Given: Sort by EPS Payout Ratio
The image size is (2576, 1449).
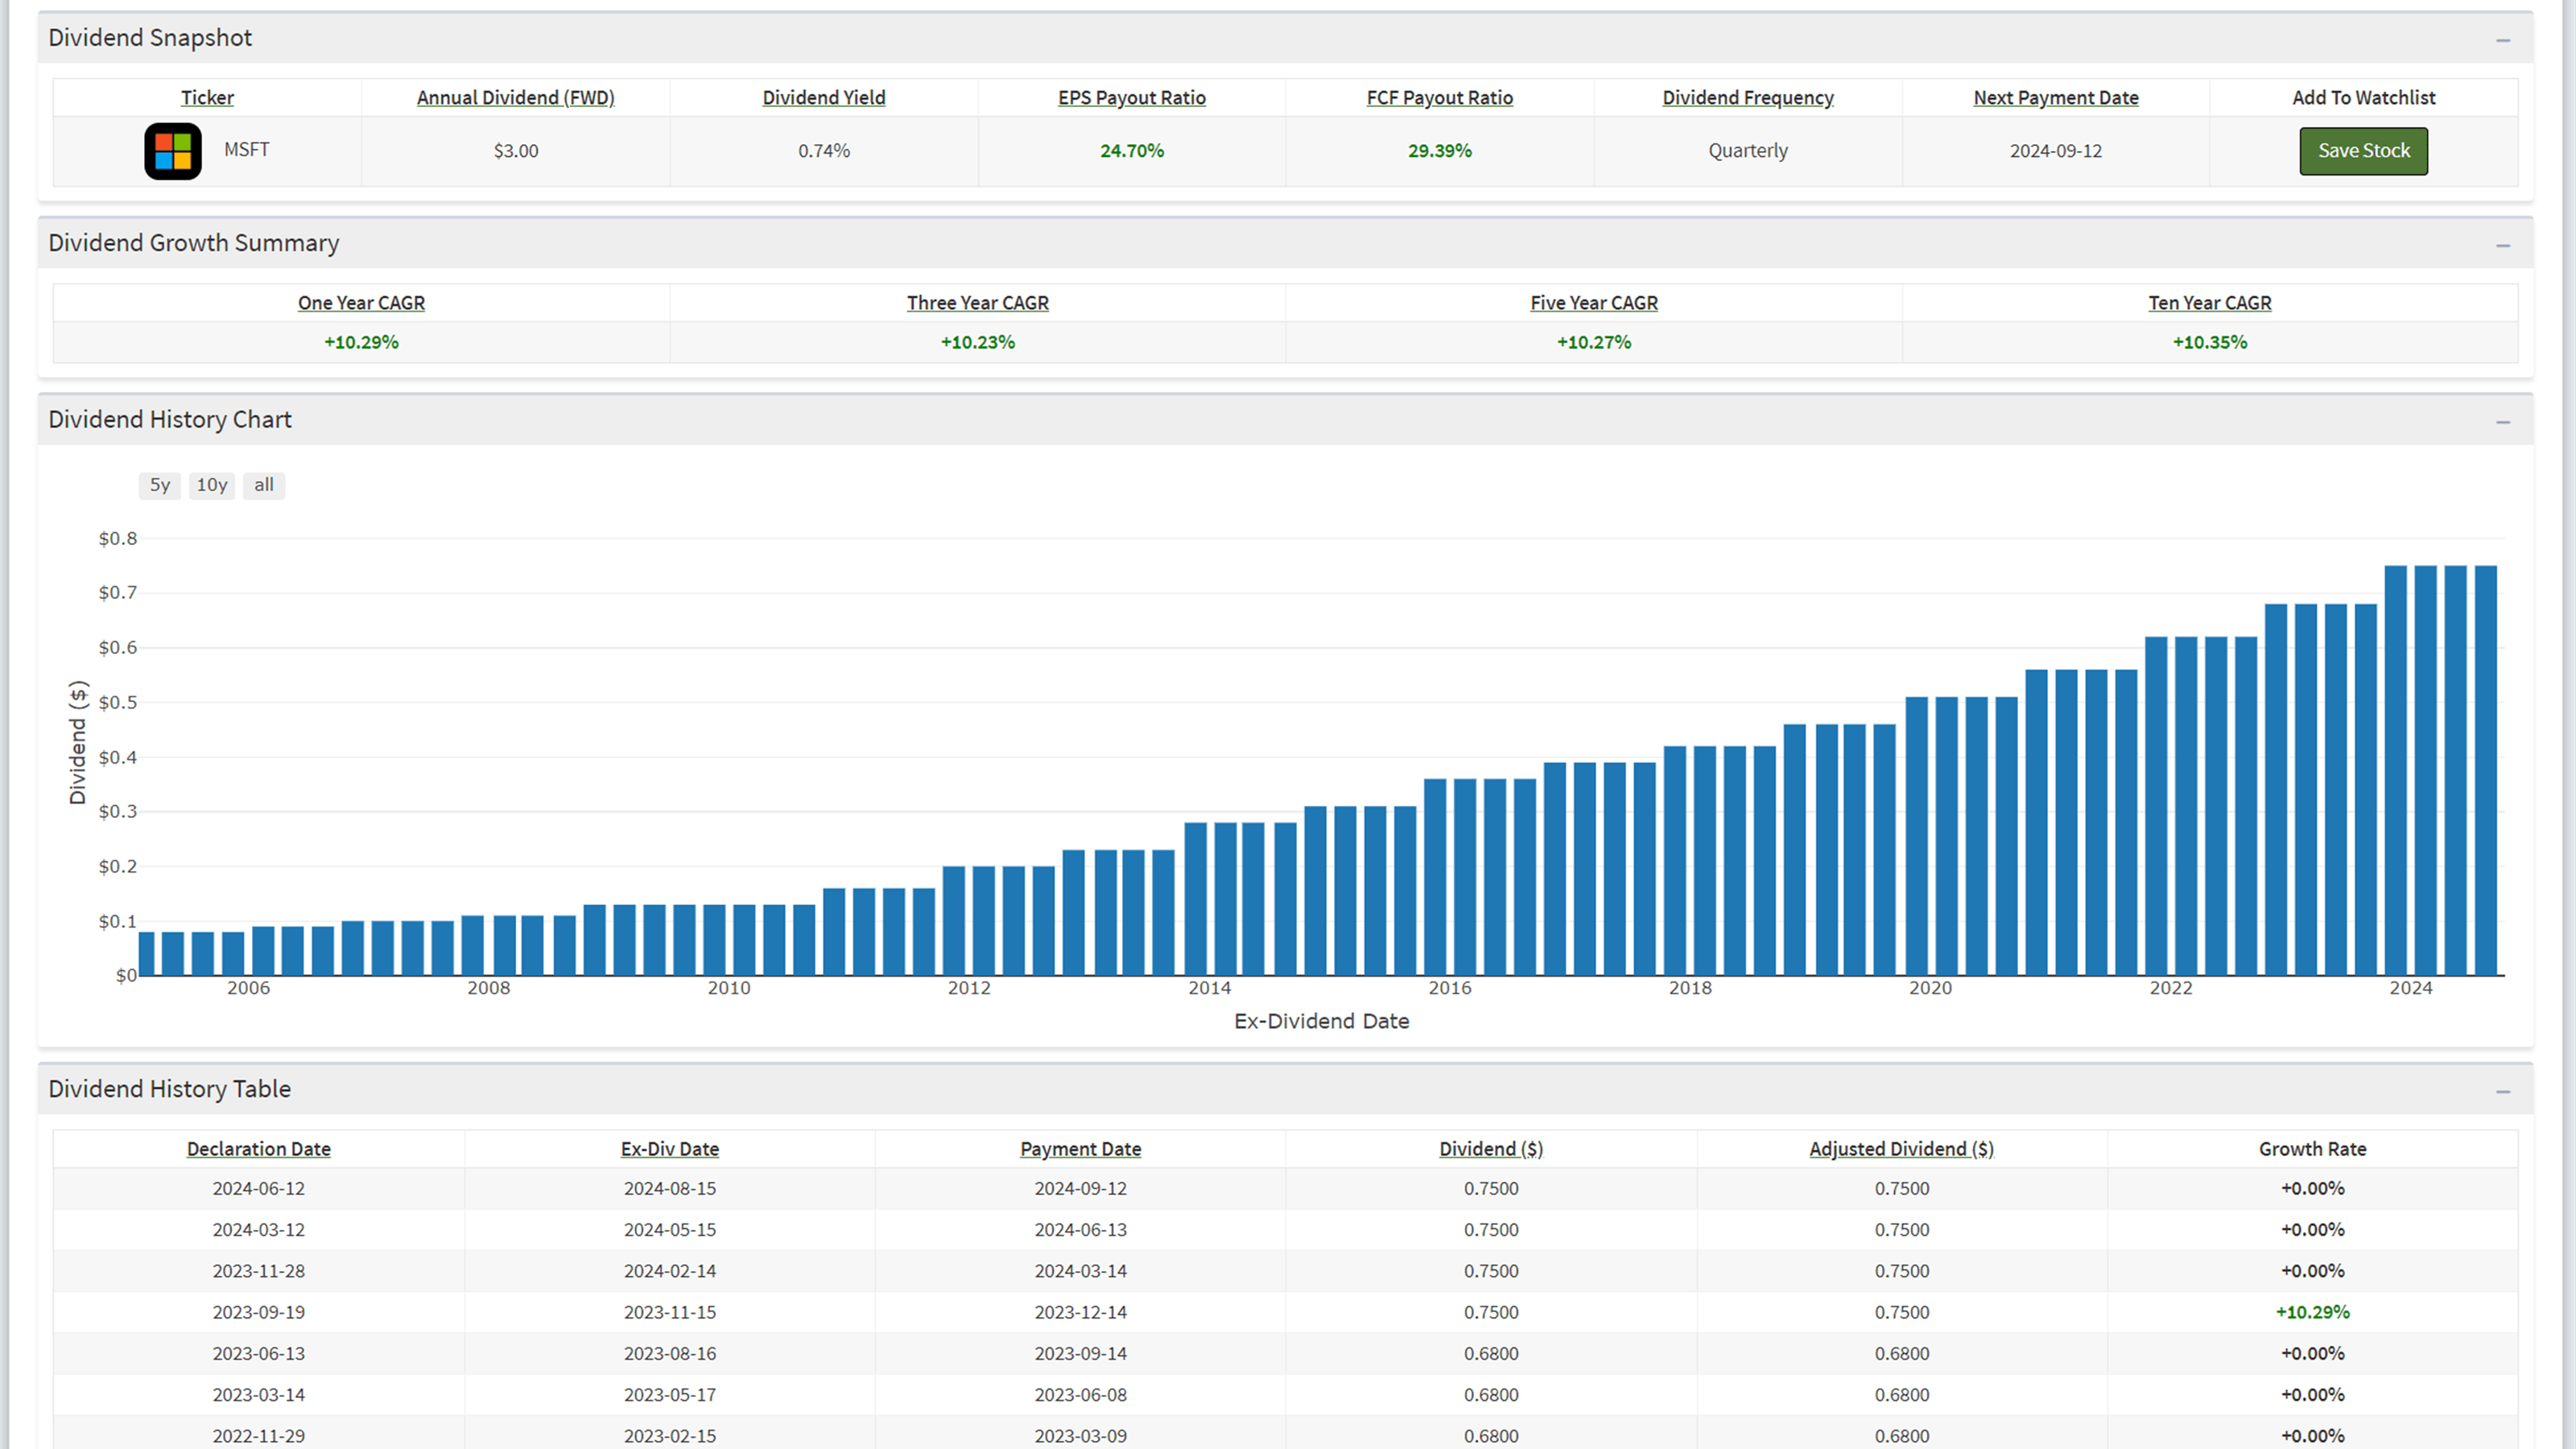Looking at the screenshot, I should coord(1130,97).
